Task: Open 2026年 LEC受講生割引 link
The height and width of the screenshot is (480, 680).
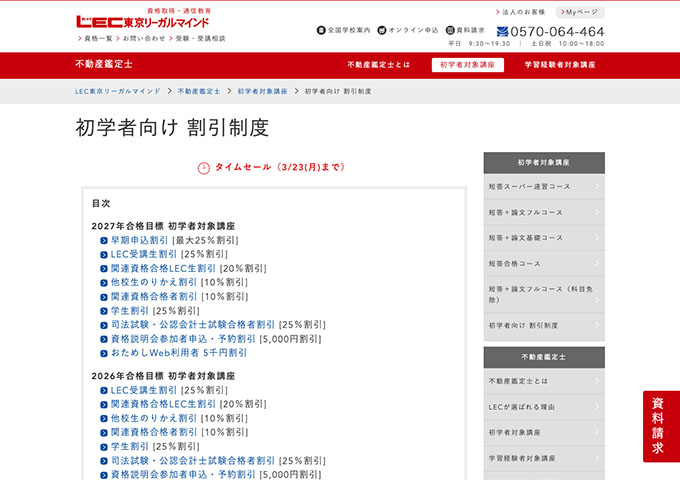Action: click(144, 390)
